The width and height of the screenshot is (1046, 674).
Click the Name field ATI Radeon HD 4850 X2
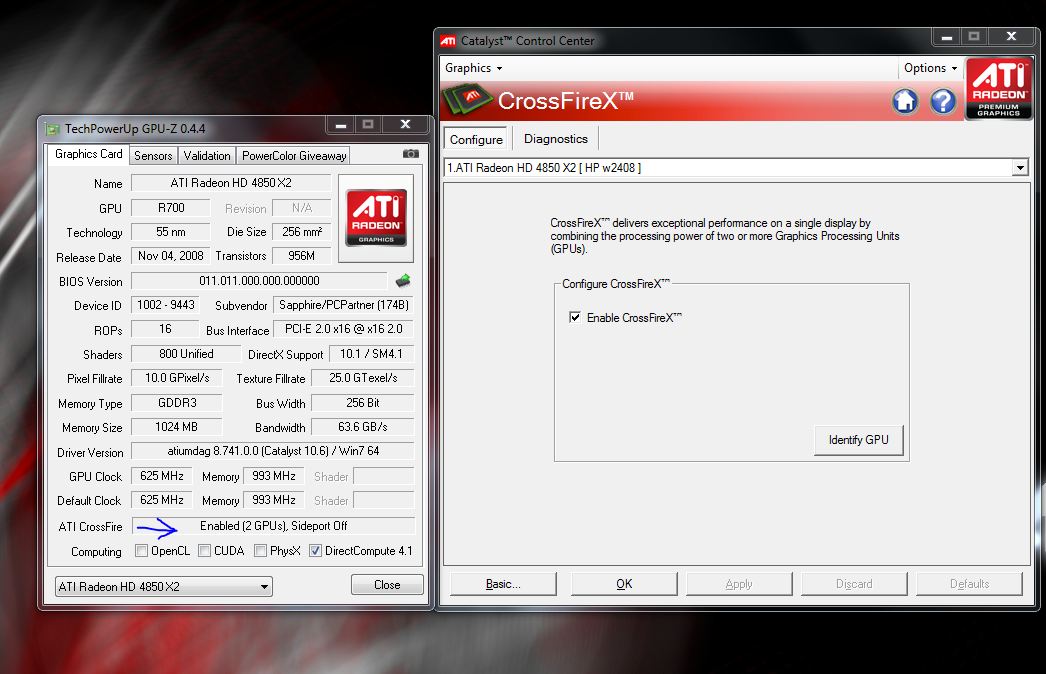(231, 183)
